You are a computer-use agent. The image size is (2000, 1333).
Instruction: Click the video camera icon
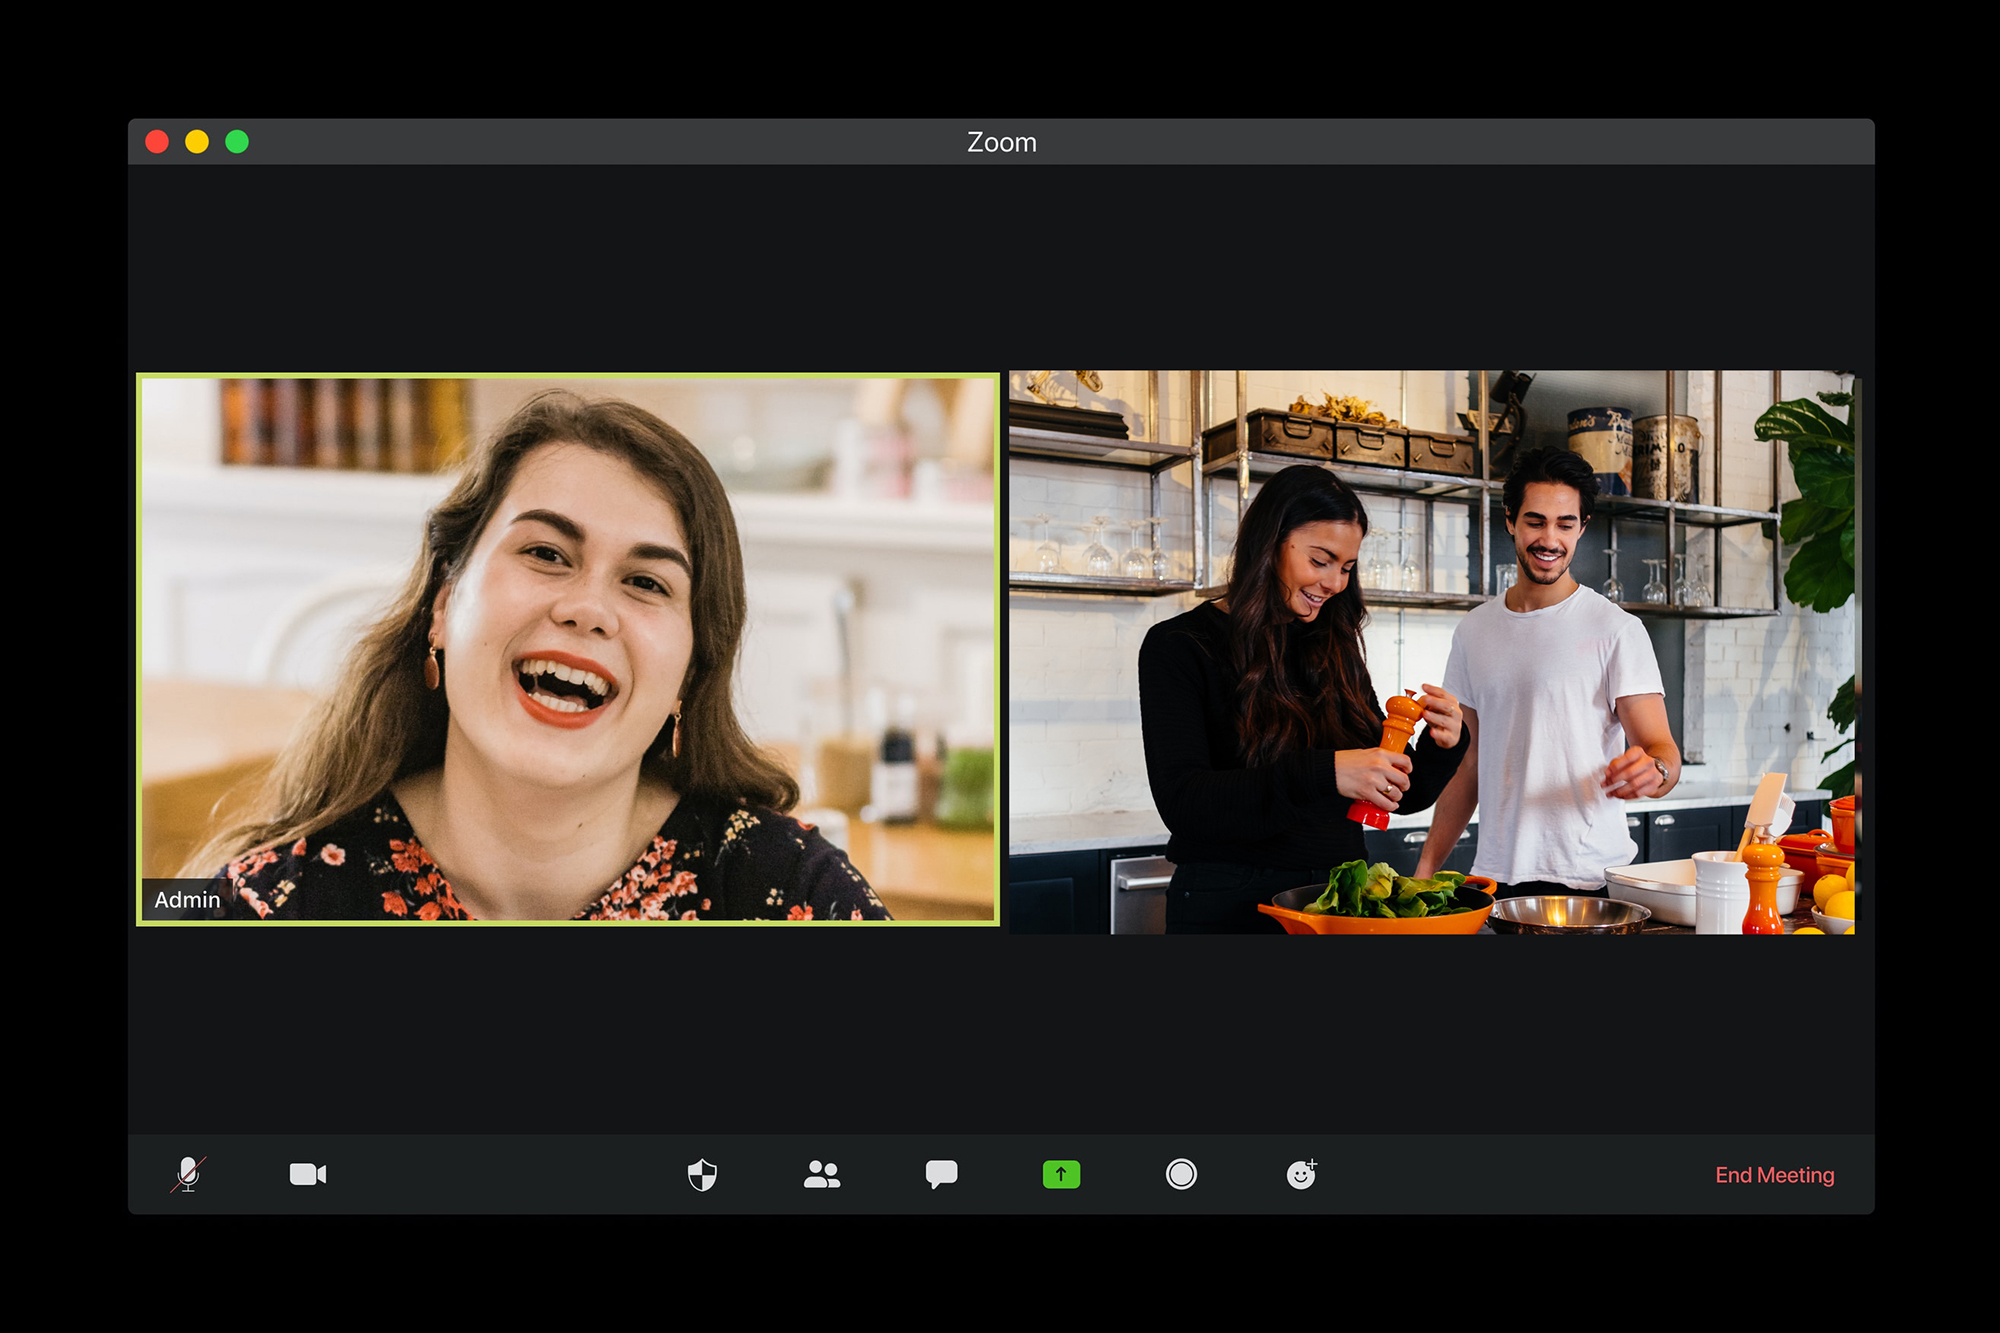[308, 1175]
